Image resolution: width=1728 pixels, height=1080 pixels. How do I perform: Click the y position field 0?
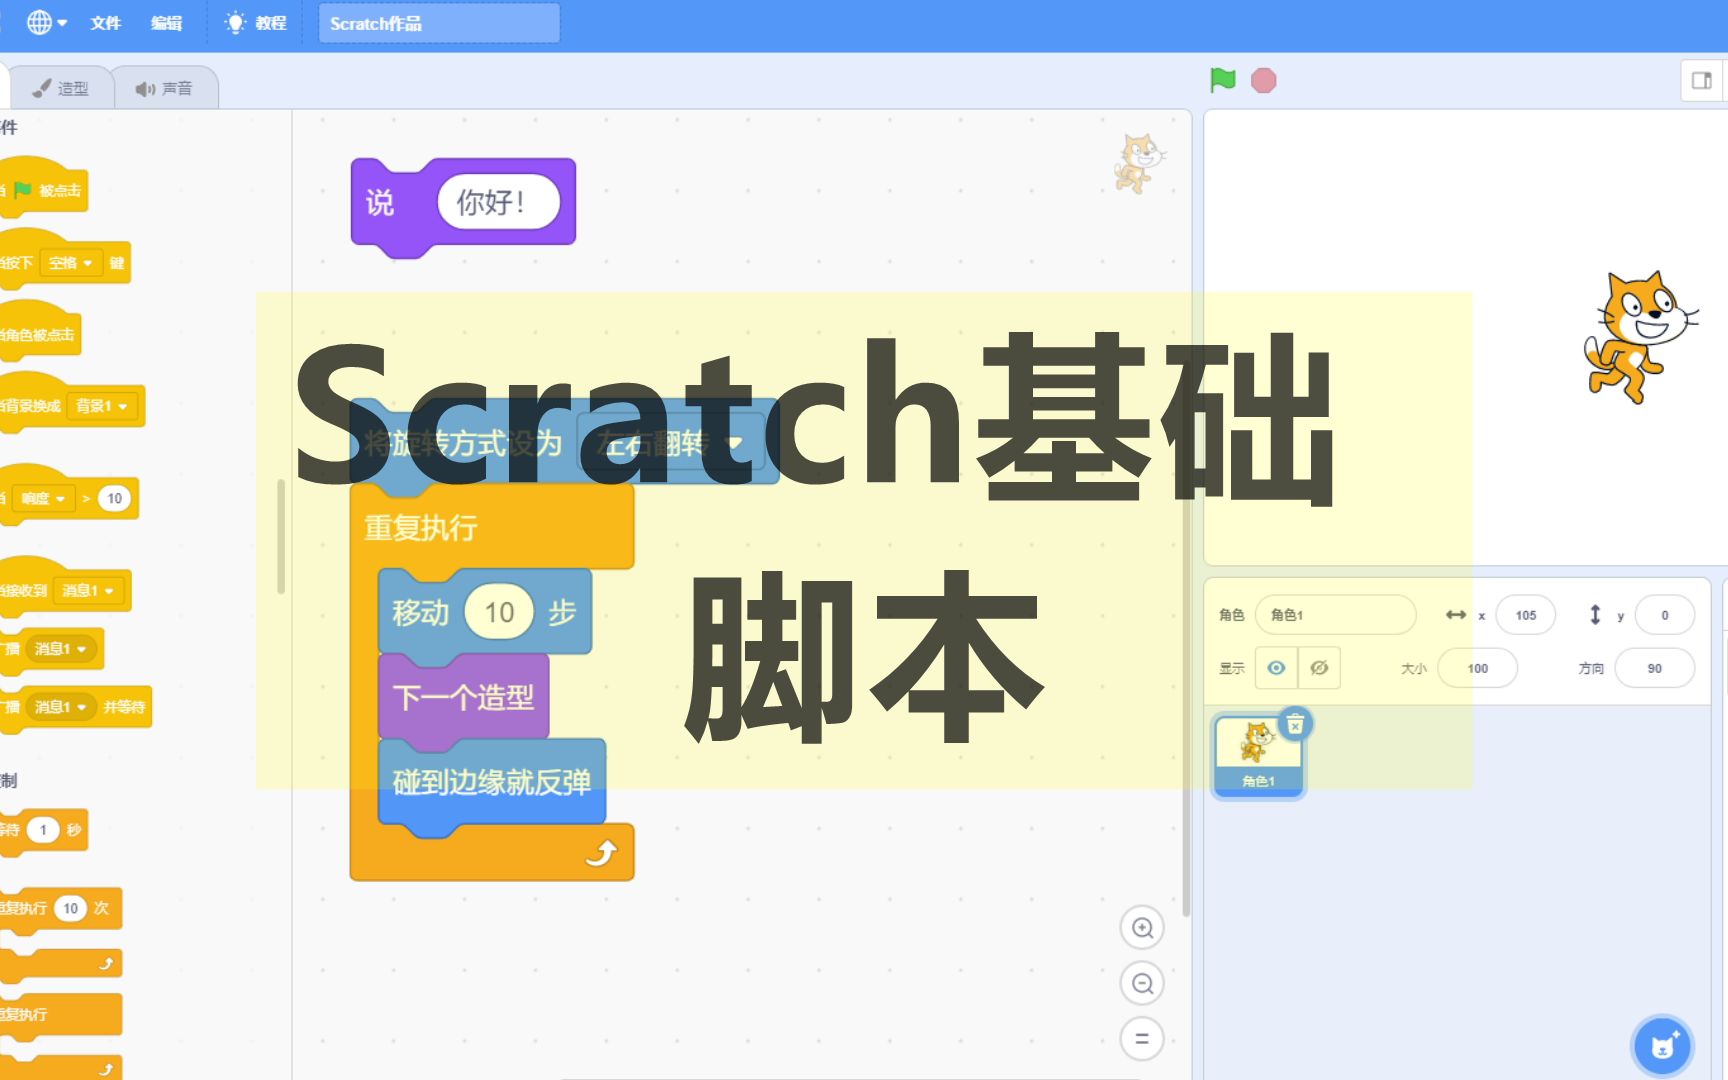pyautogui.click(x=1664, y=615)
